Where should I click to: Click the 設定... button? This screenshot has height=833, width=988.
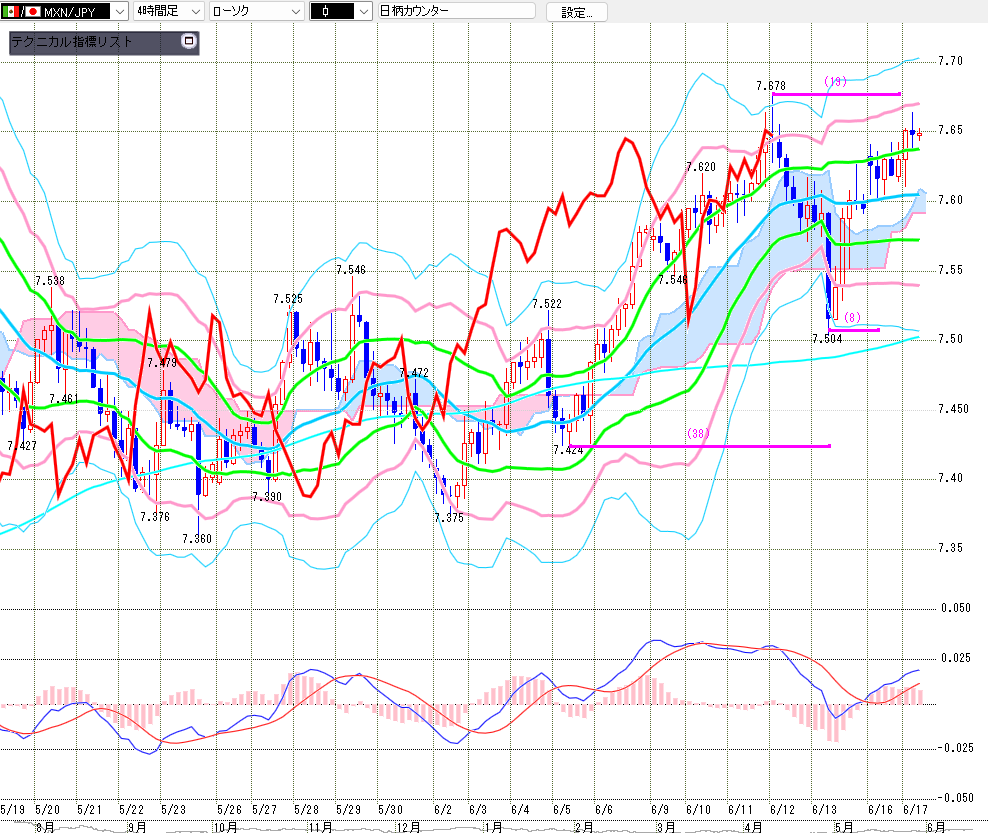point(577,12)
